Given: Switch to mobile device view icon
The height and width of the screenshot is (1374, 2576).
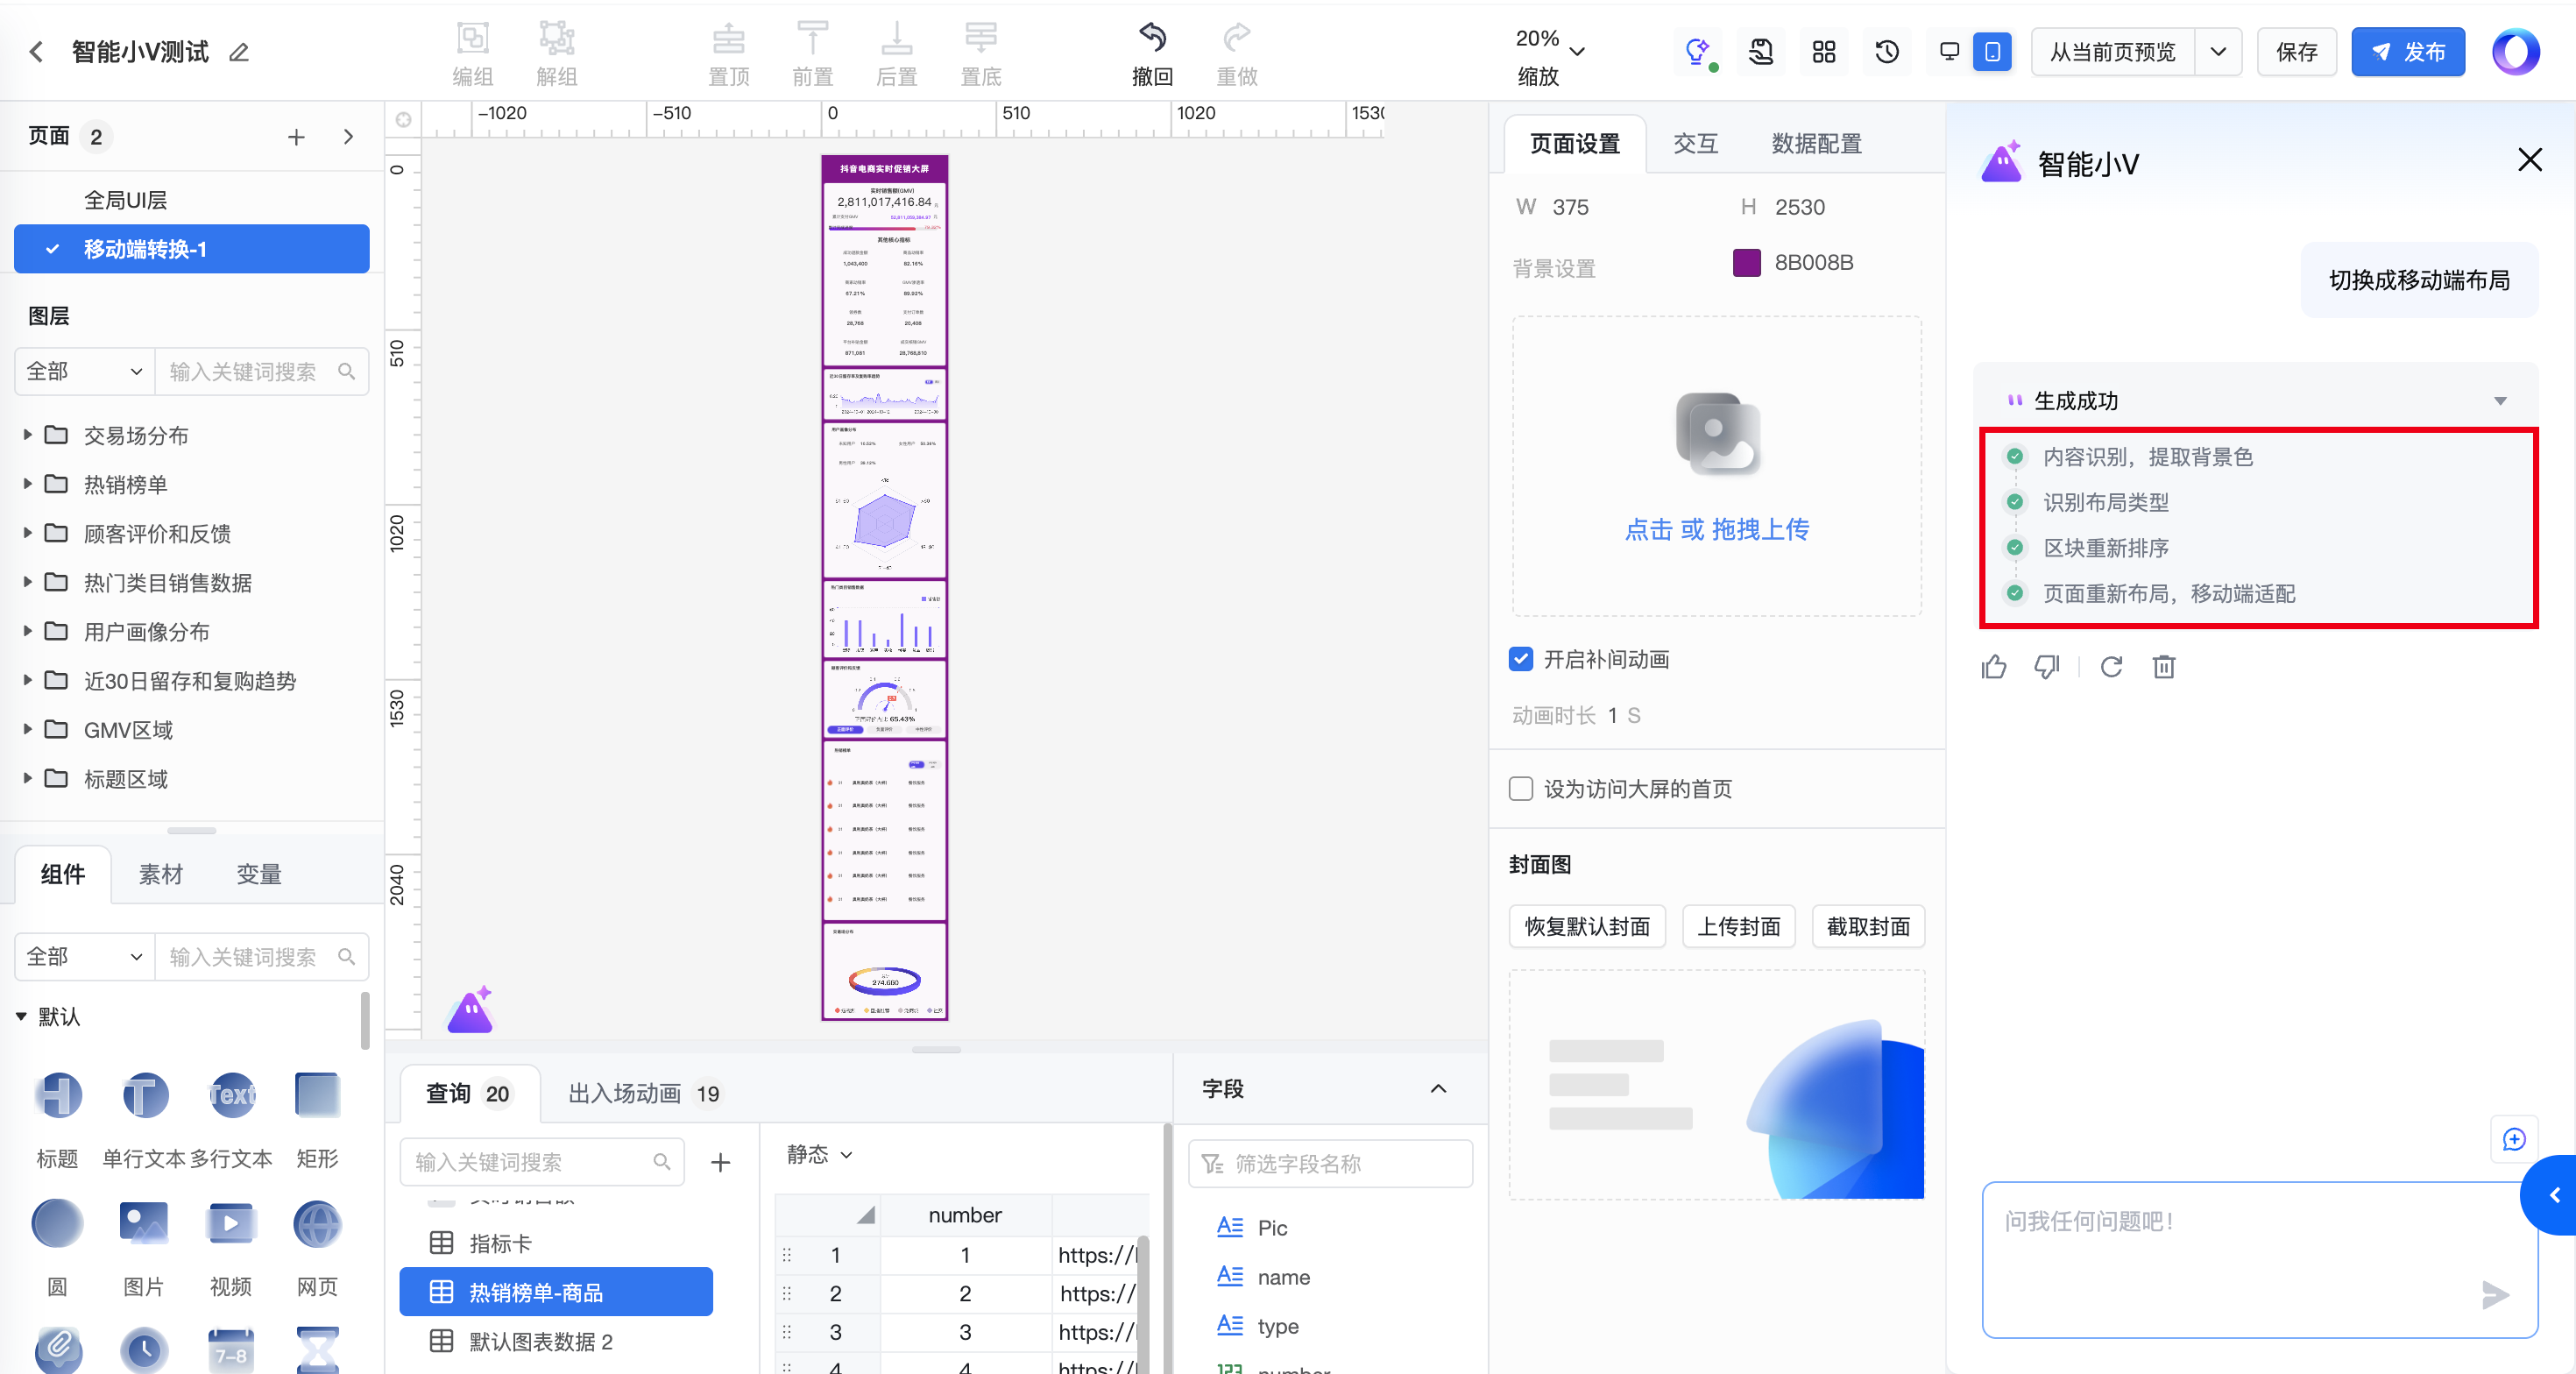Looking at the screenshot, I should 1992,52.
